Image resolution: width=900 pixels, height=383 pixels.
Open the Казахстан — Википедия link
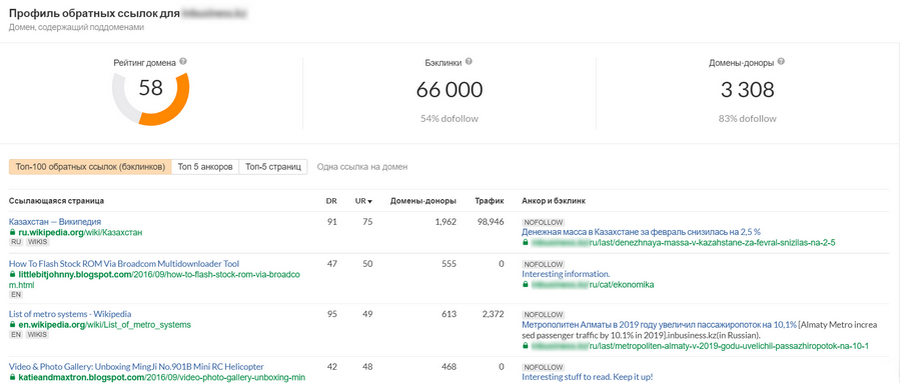(55, 222)
